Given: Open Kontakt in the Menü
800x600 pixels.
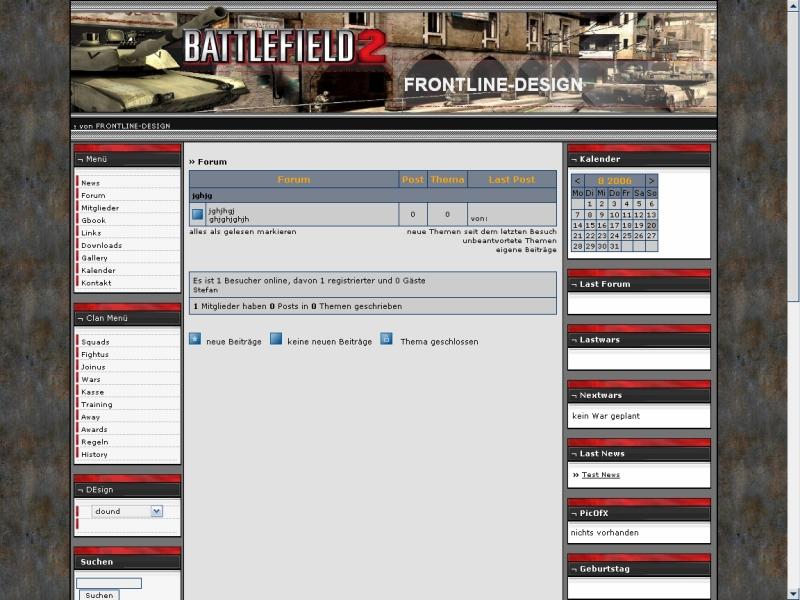Looking at the screenshot, I should click(x=96, y=283).
